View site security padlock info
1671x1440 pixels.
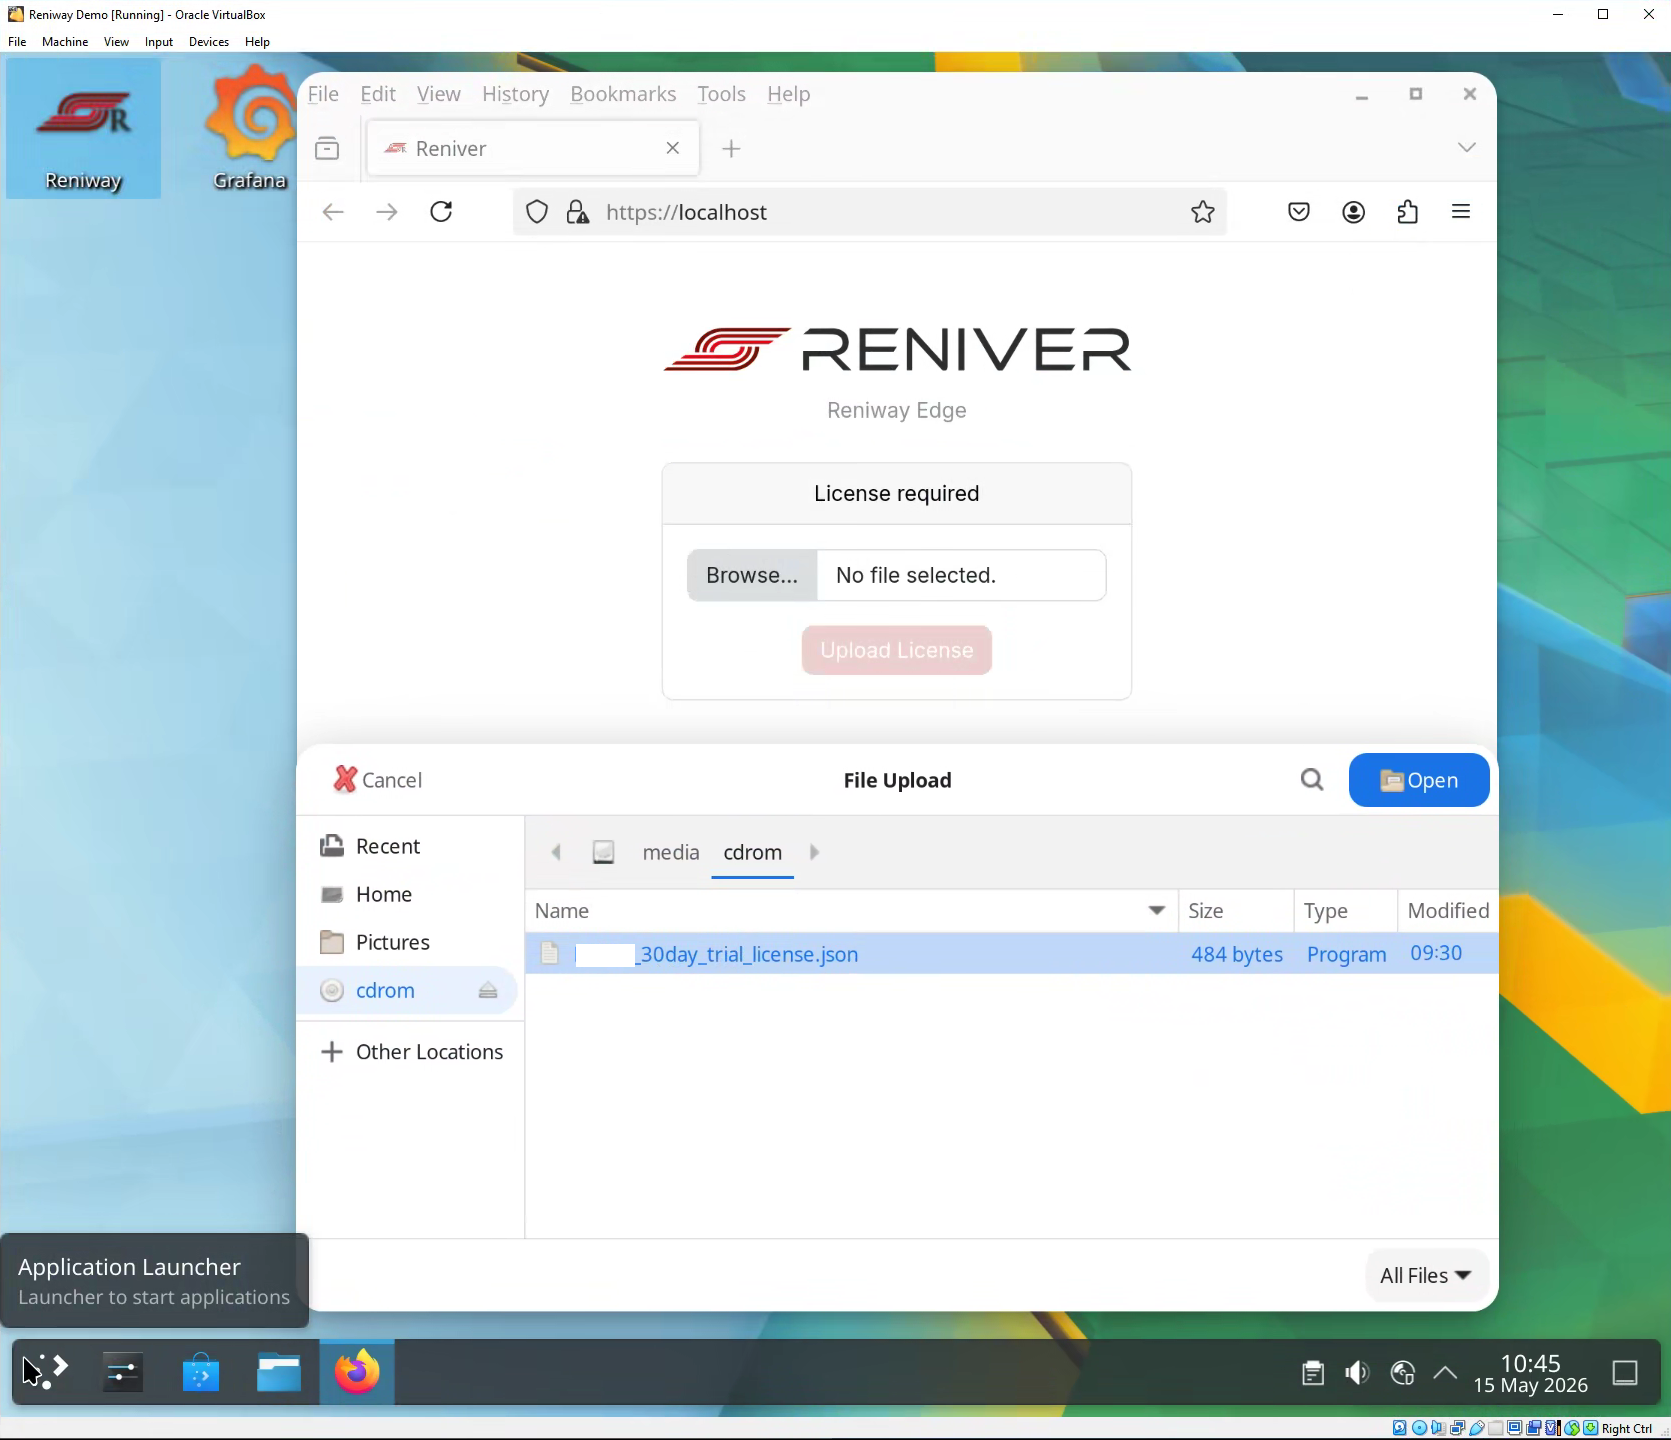[577, 212]
